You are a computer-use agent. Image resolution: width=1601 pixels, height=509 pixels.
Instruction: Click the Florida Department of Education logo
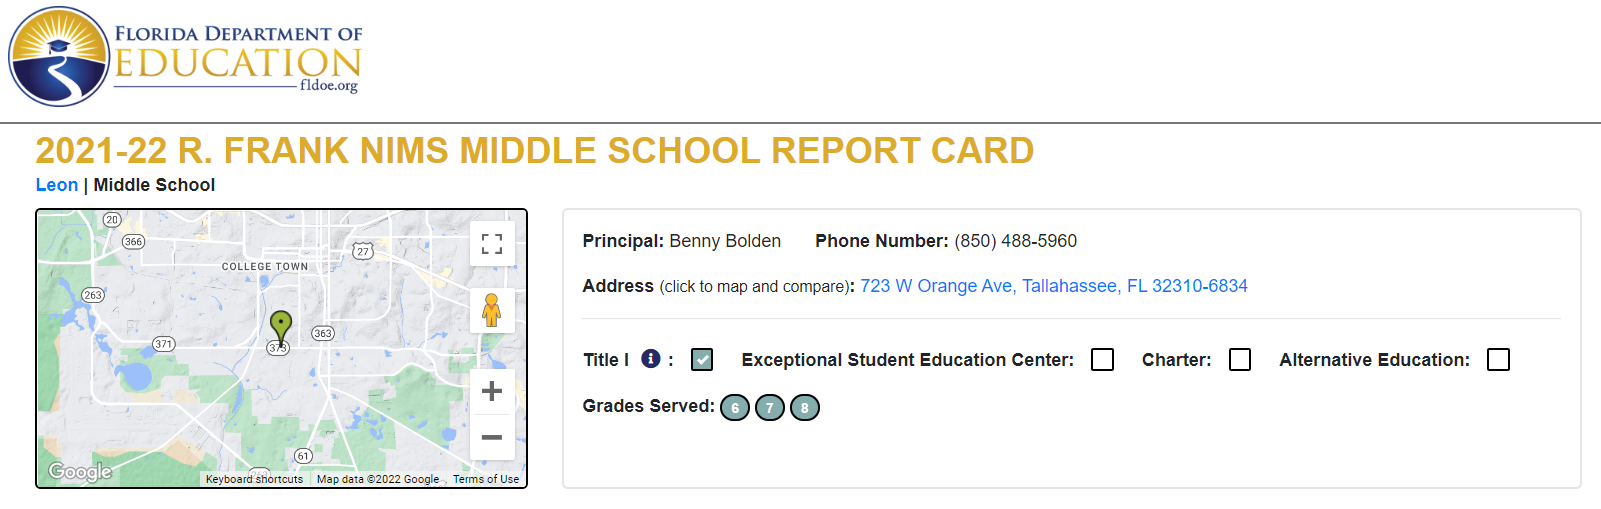click(x=185, y=57)
